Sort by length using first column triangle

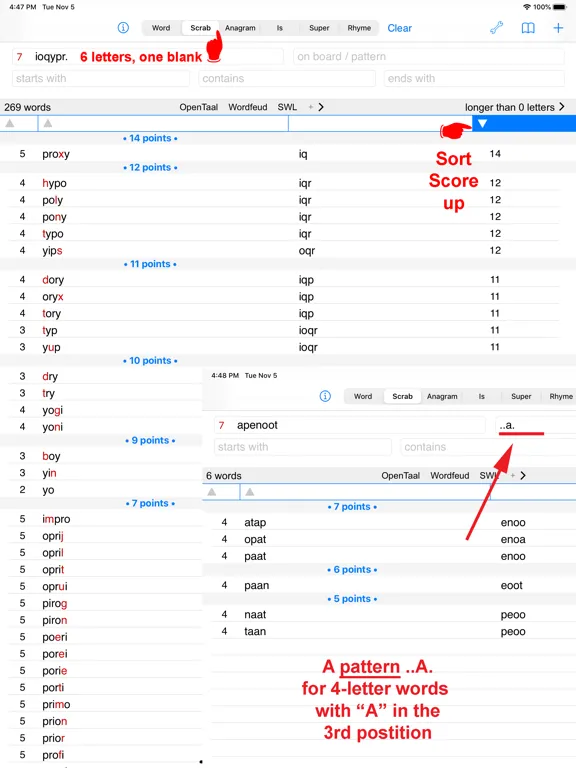coord(9,123)
